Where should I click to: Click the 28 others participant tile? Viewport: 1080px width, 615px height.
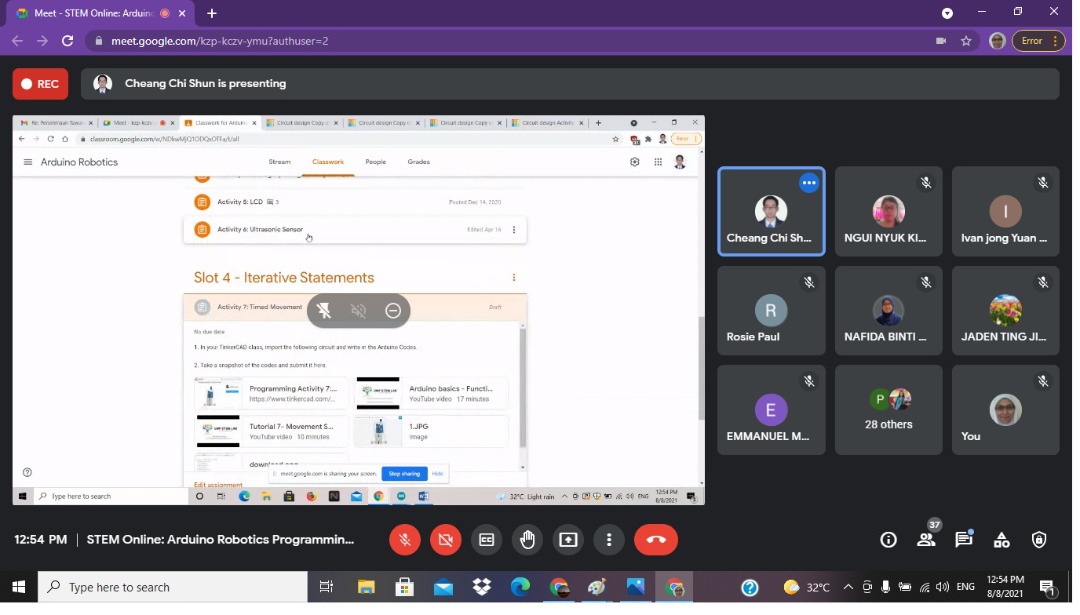tap(888, 410)
